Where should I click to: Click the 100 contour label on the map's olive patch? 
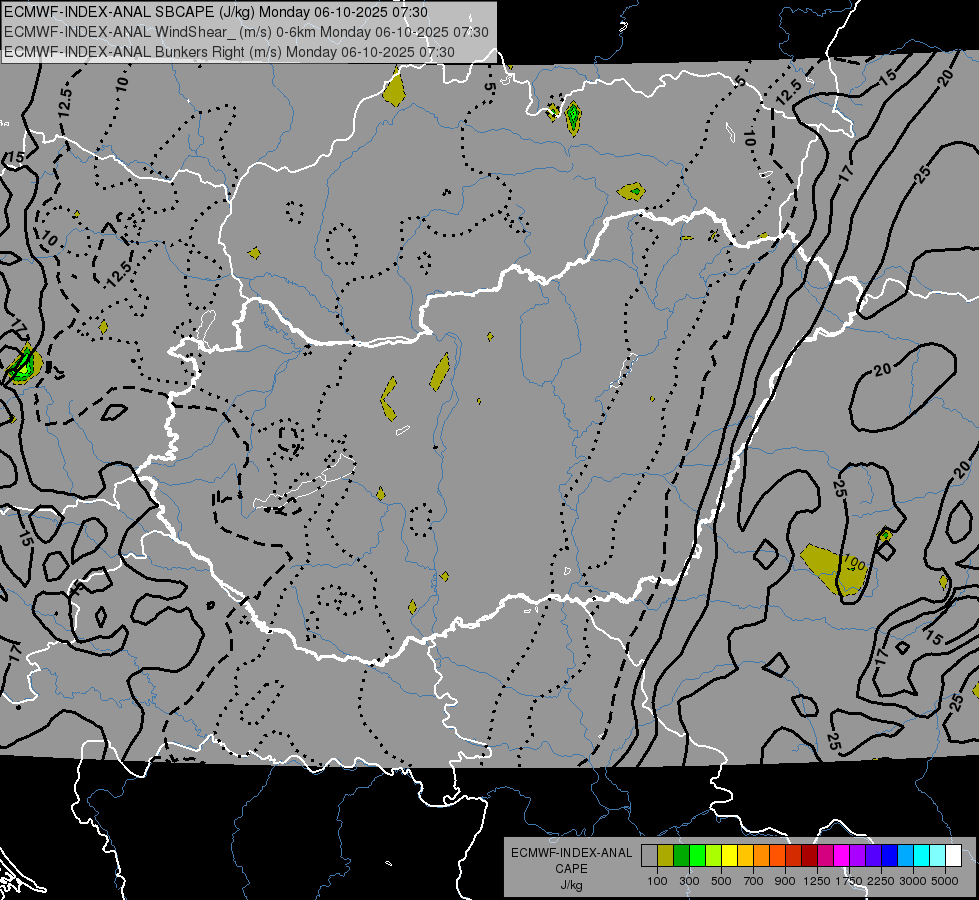pos(854,563)
